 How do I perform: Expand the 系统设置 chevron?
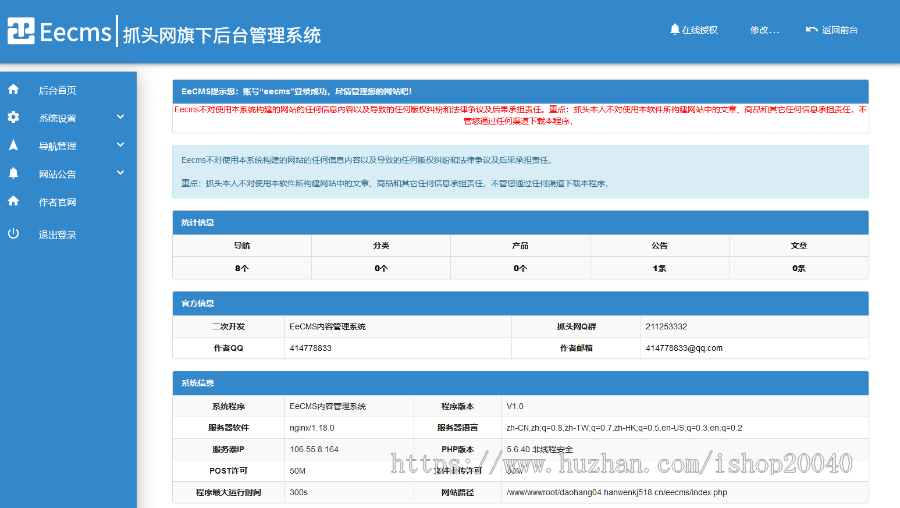click(121, 117)
